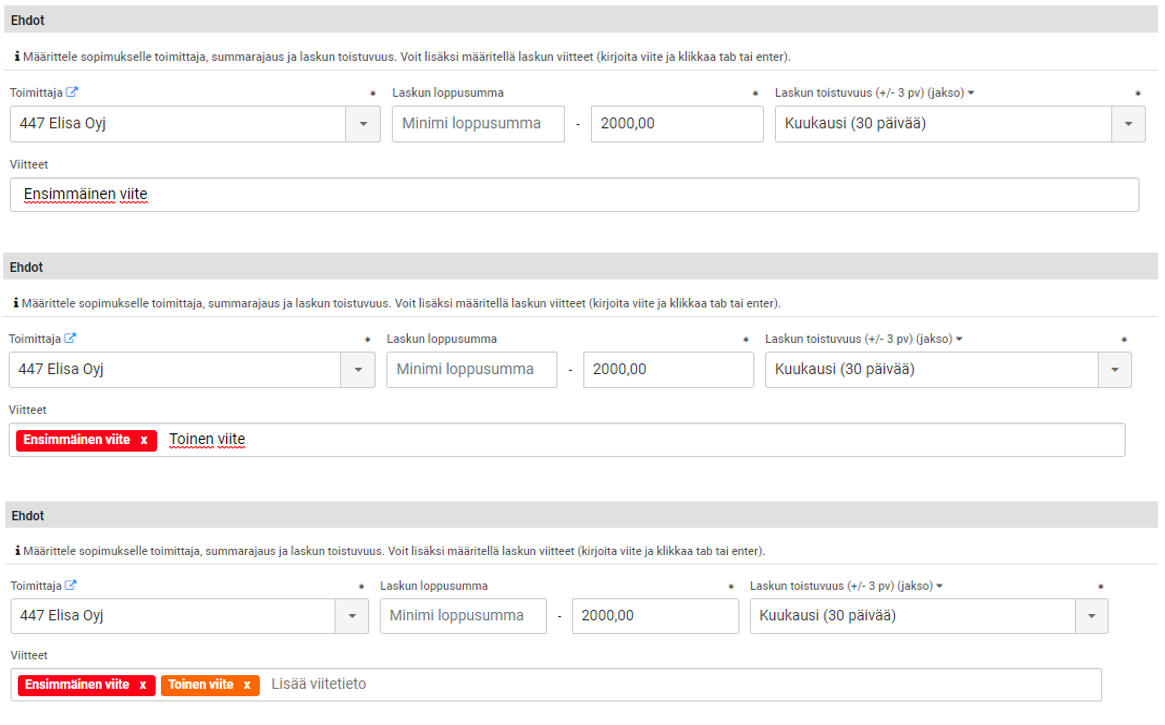Toggle Laskun toistuvuus (jakso) caret in middle section
The height and width of the screenshot is (725, 1165).
click(960, 339)
